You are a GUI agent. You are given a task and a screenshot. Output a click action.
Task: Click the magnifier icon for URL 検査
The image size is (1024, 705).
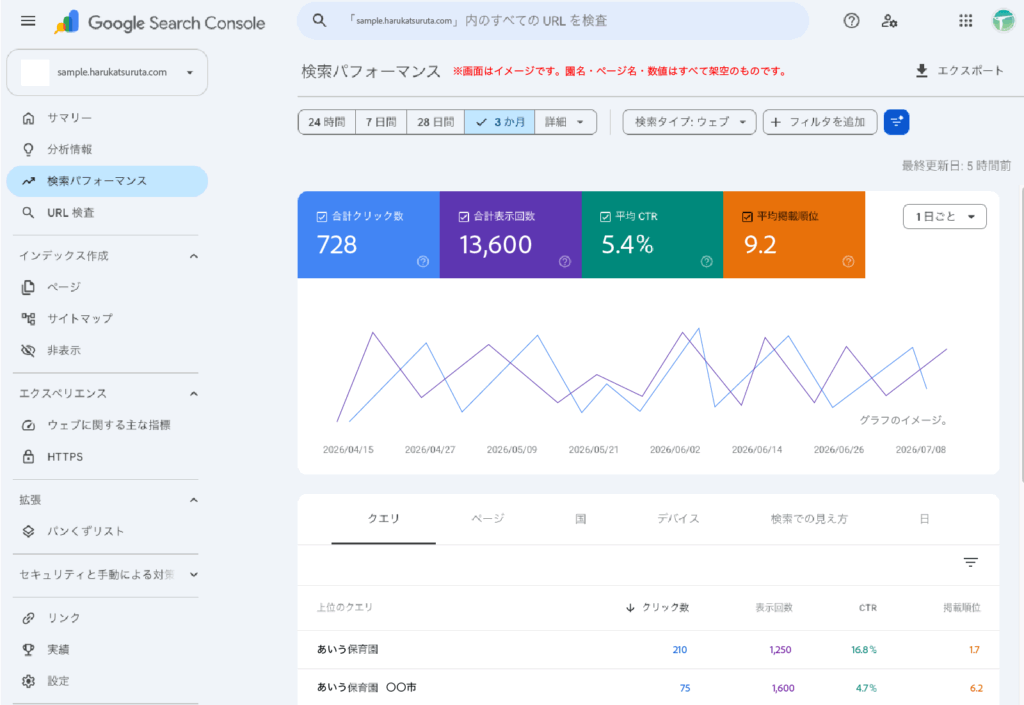coord(28,213)
